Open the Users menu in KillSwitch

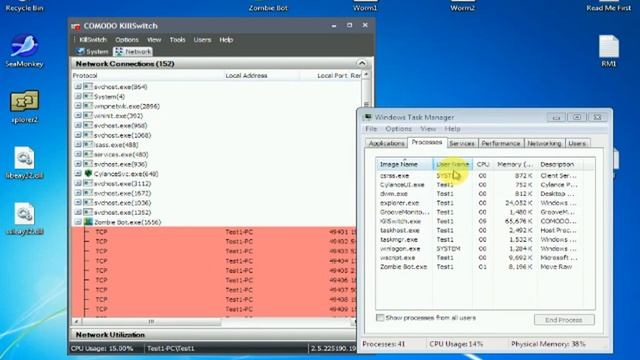click(x=202, y=40)
